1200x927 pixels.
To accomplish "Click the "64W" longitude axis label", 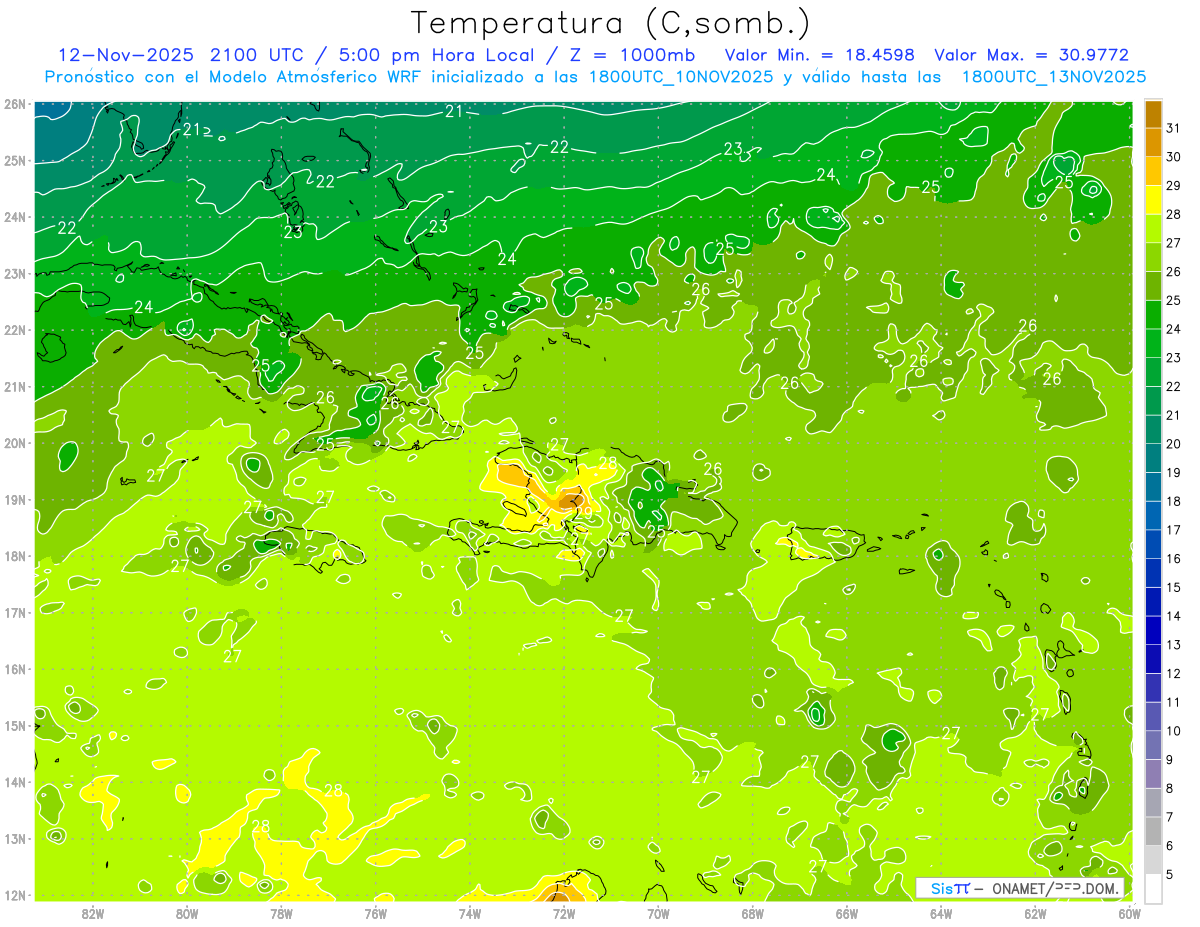I will [941, 913].
